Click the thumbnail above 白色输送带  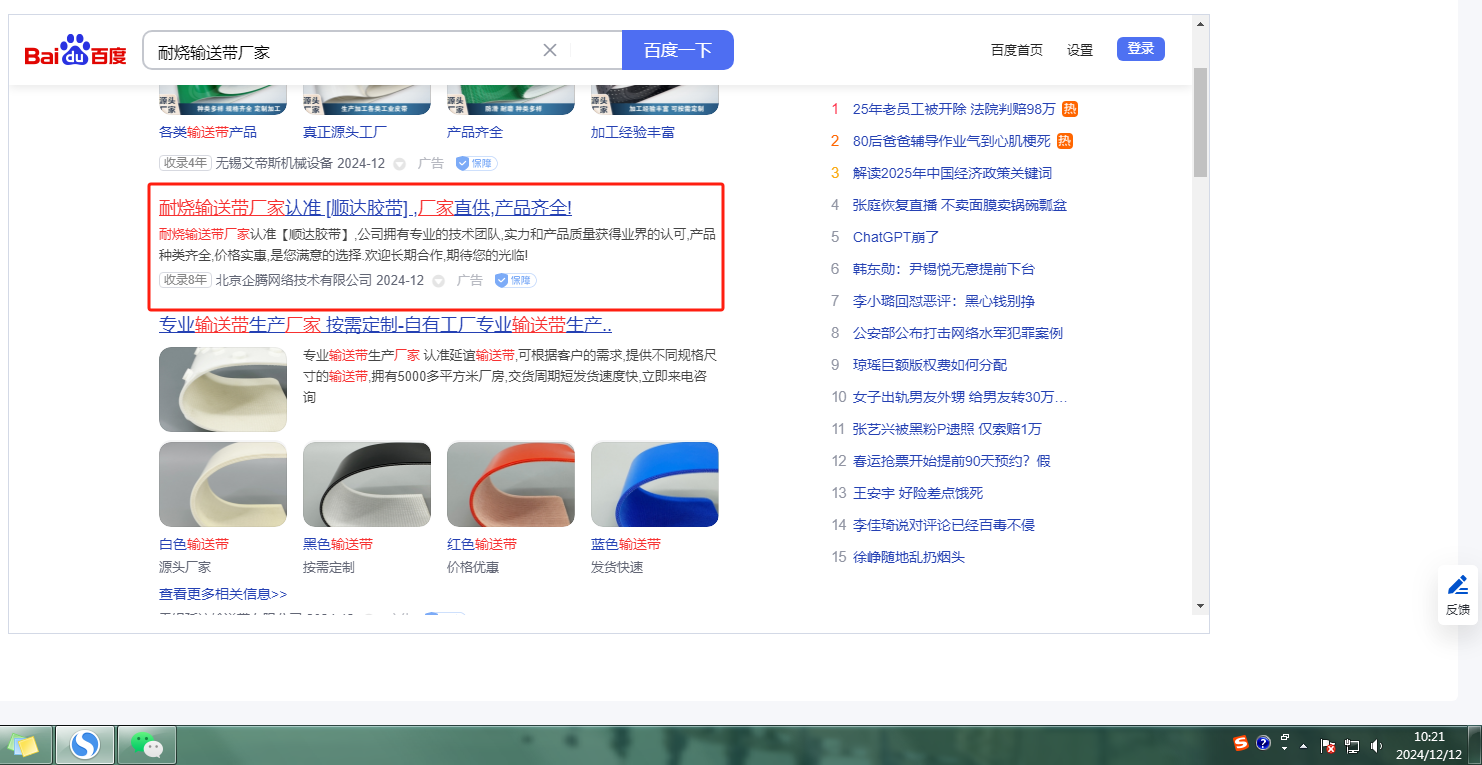pyautogui.click(x=223, y=485)
